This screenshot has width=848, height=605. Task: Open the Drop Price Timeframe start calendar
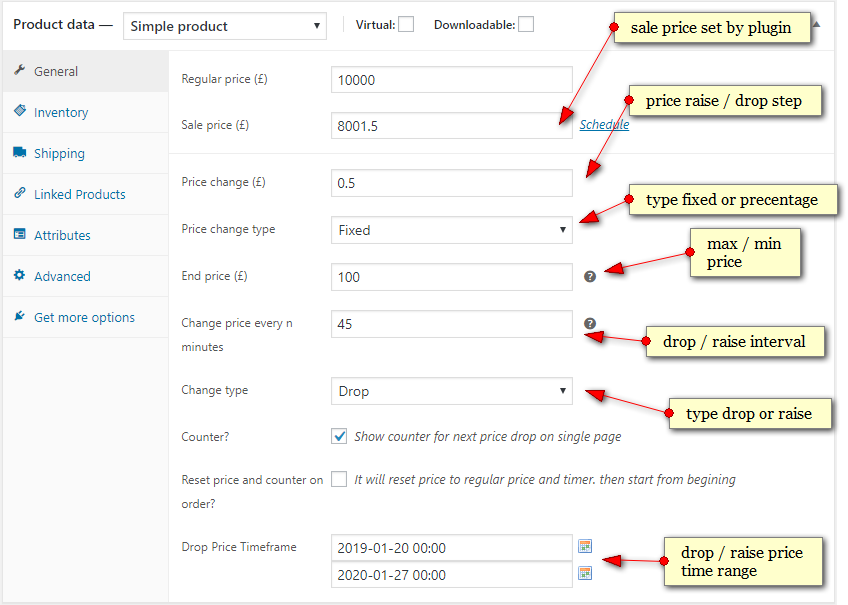[585, 546]
